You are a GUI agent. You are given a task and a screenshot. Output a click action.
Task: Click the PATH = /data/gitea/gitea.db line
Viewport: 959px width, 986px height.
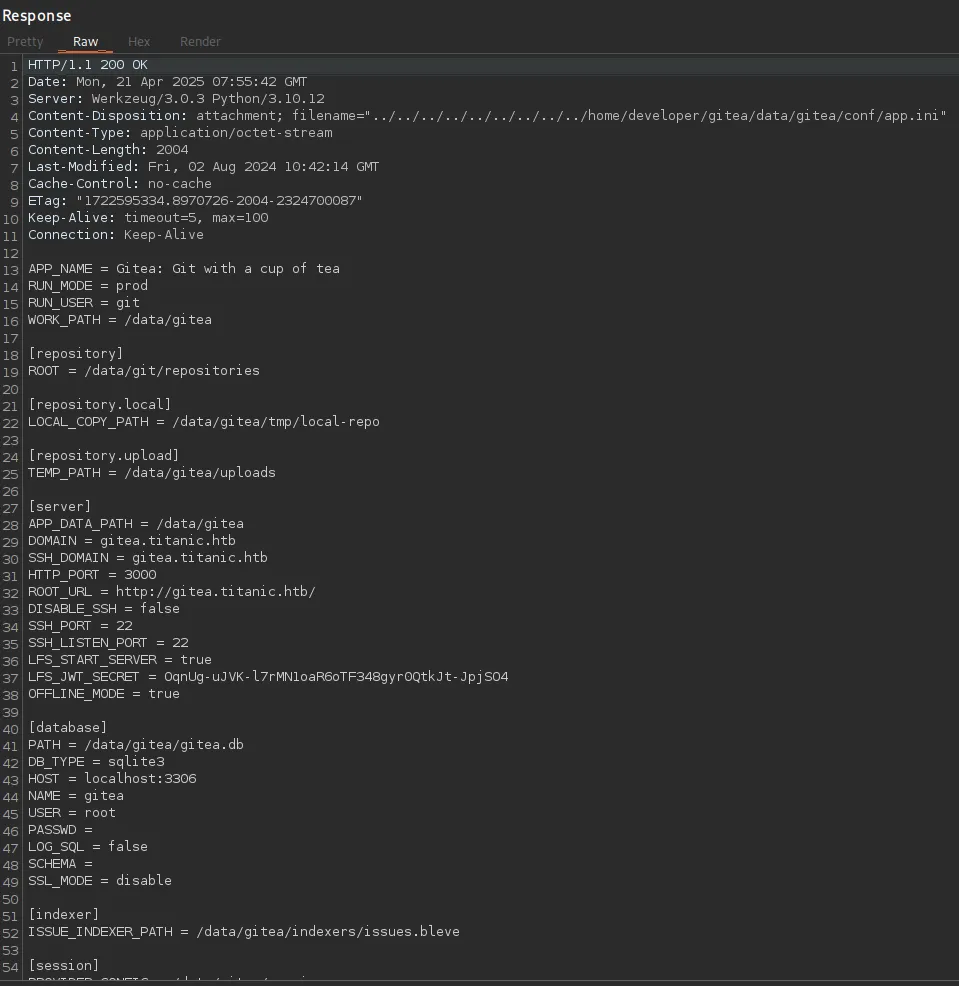click(135, 745)
